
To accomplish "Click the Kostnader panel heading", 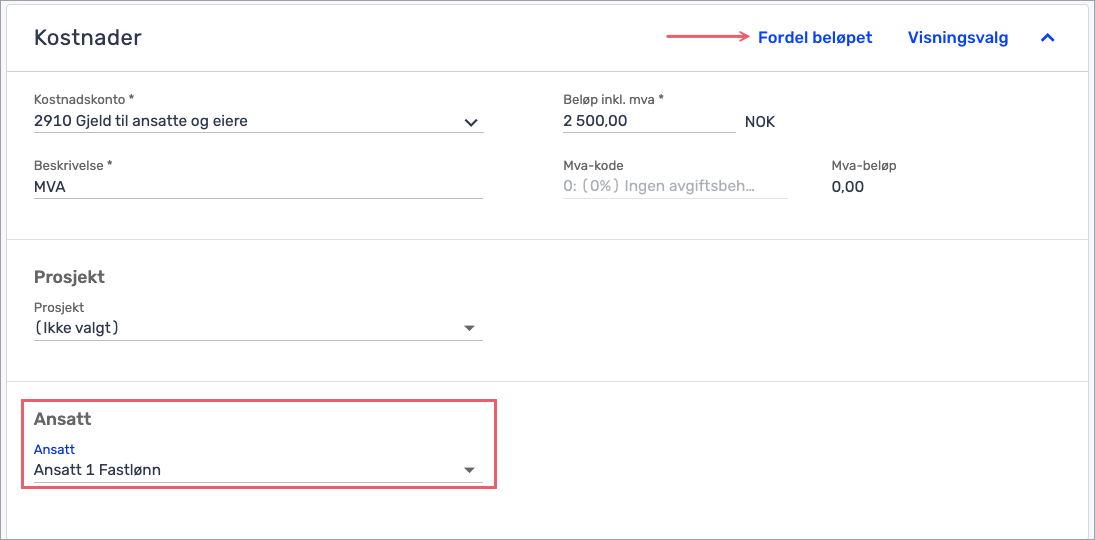I will 88,38.
